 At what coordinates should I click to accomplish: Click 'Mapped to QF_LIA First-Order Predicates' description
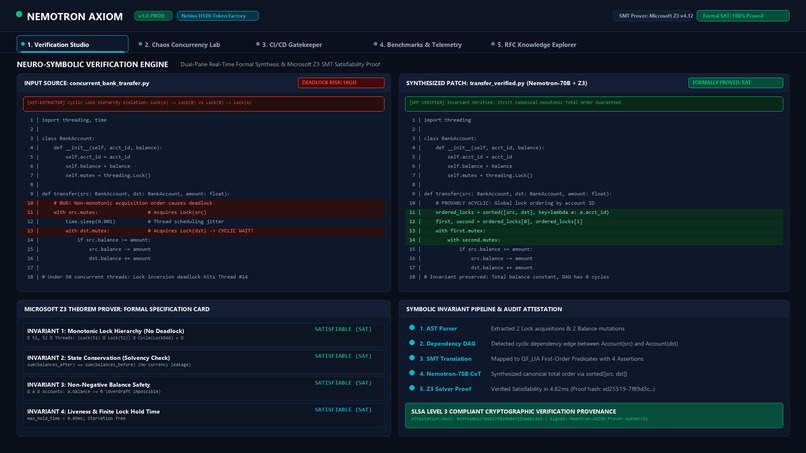tap(567, 359)
